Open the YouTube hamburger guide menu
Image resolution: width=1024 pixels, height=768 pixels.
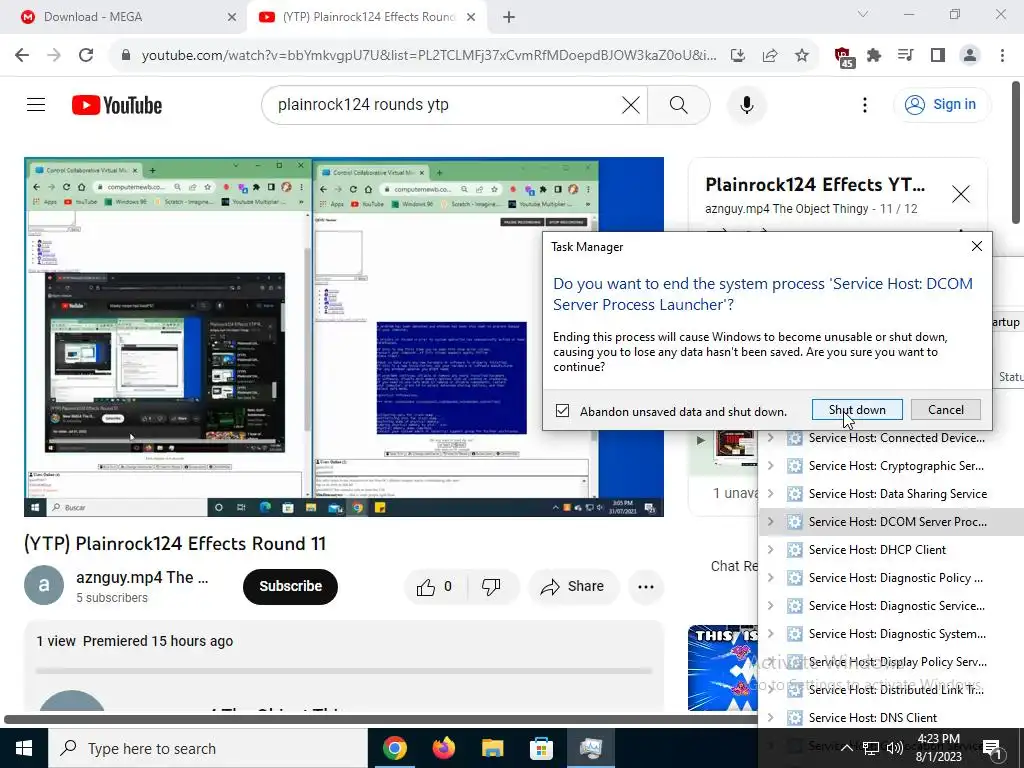pos(36,104)
